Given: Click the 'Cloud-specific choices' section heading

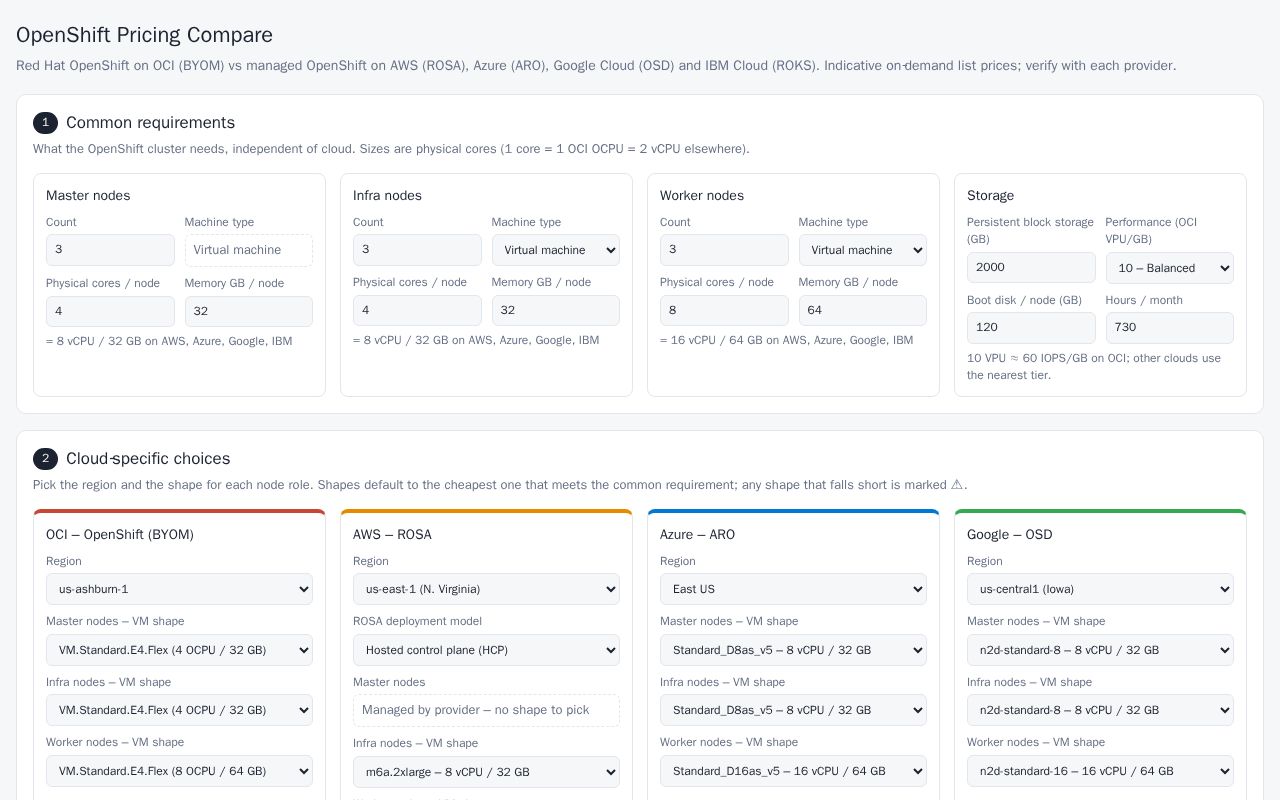Looking at the screenshot, I should (148, 459).
